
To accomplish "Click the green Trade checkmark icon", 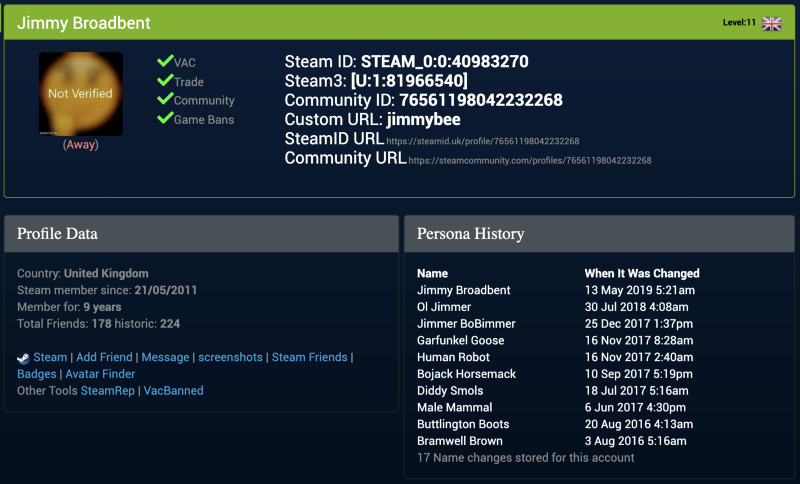I will pos(165,80).
